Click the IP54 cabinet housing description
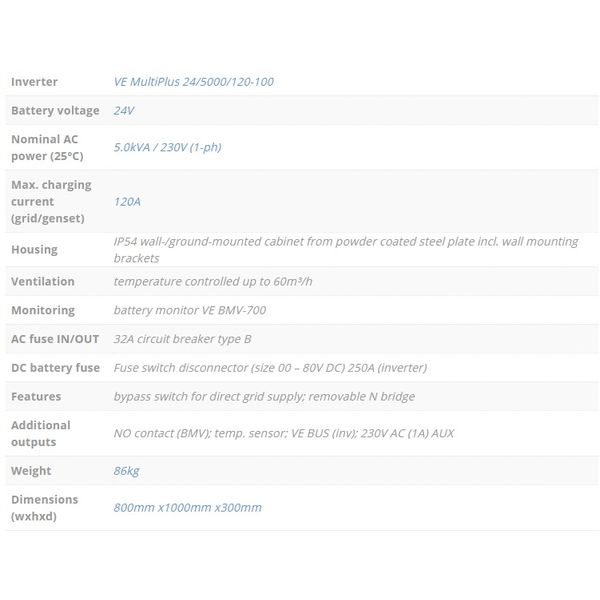Screen dimensions: 600x600 click(x=346, y=250)
